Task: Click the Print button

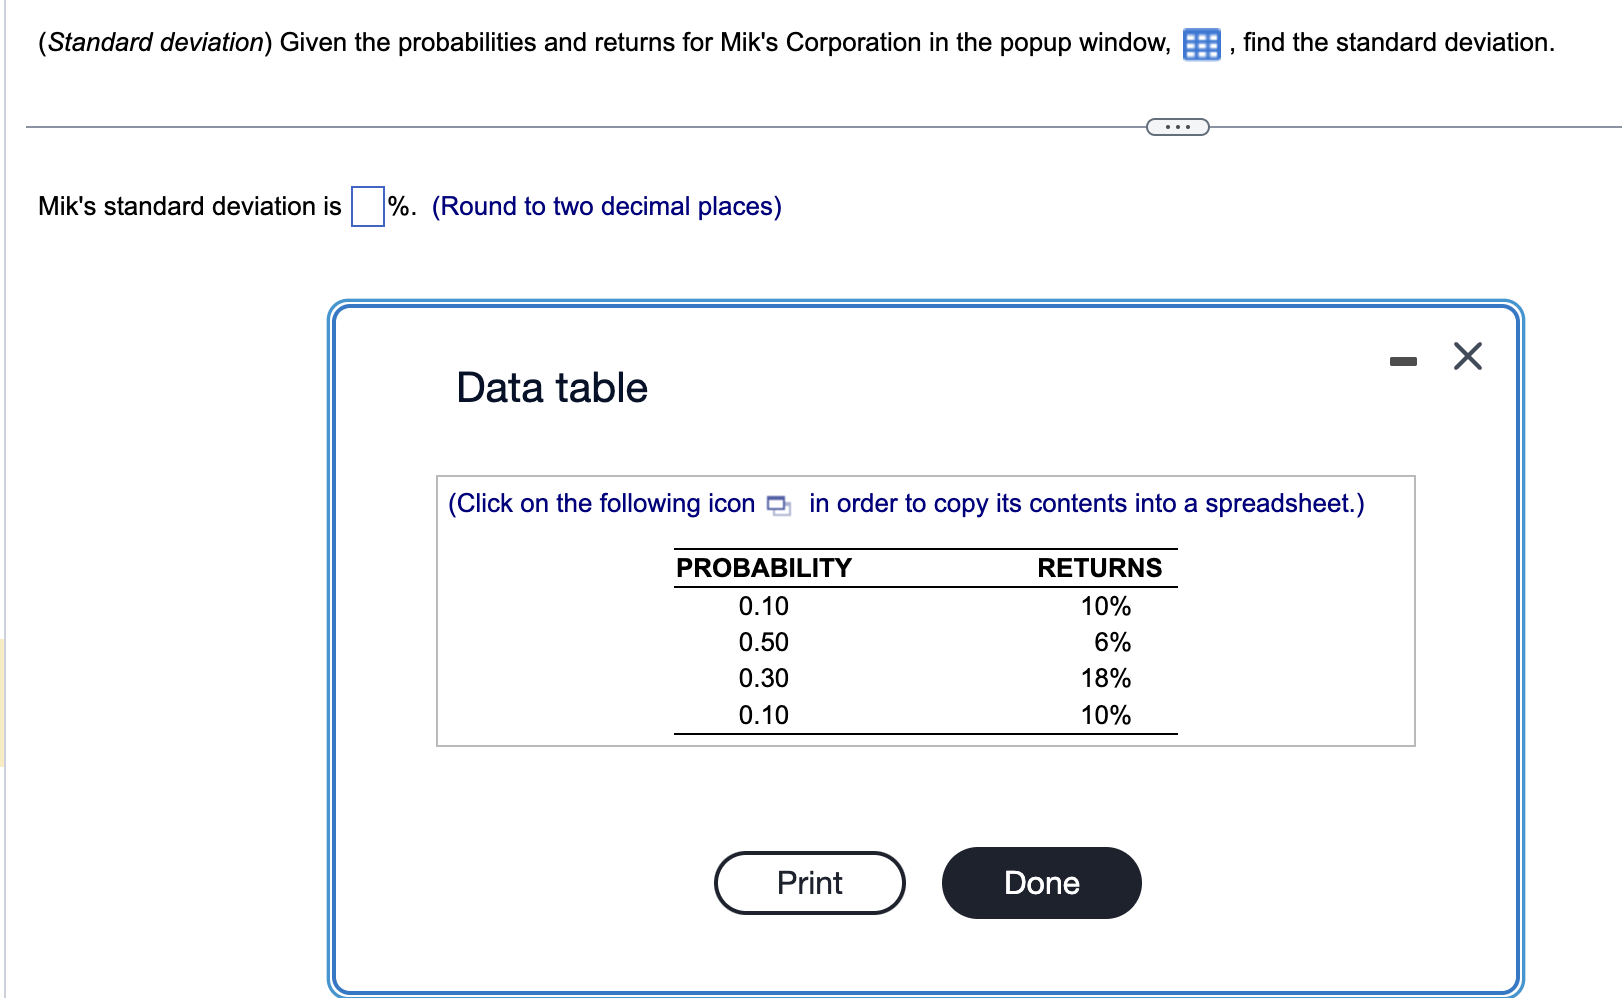Action: tap(809, 882)
